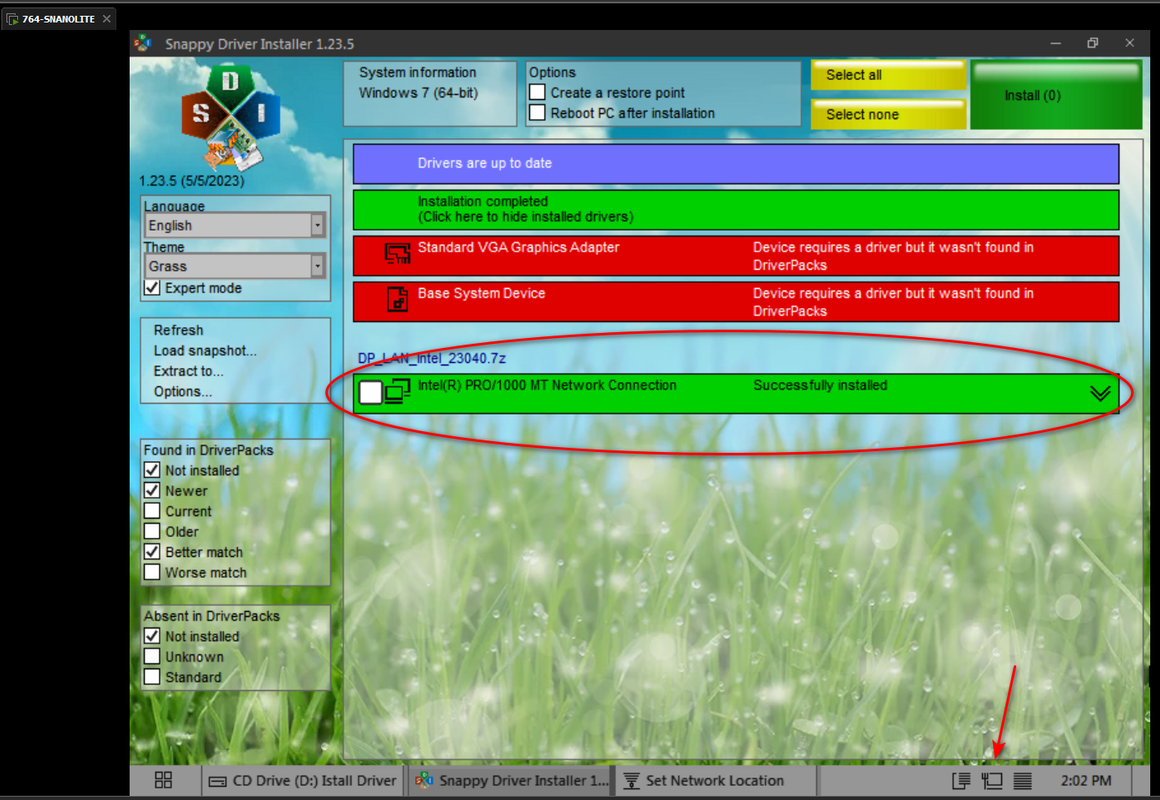Open the DP_LAN_Intel_23040.7z link

pyautogui.click(x=431, y=358)
